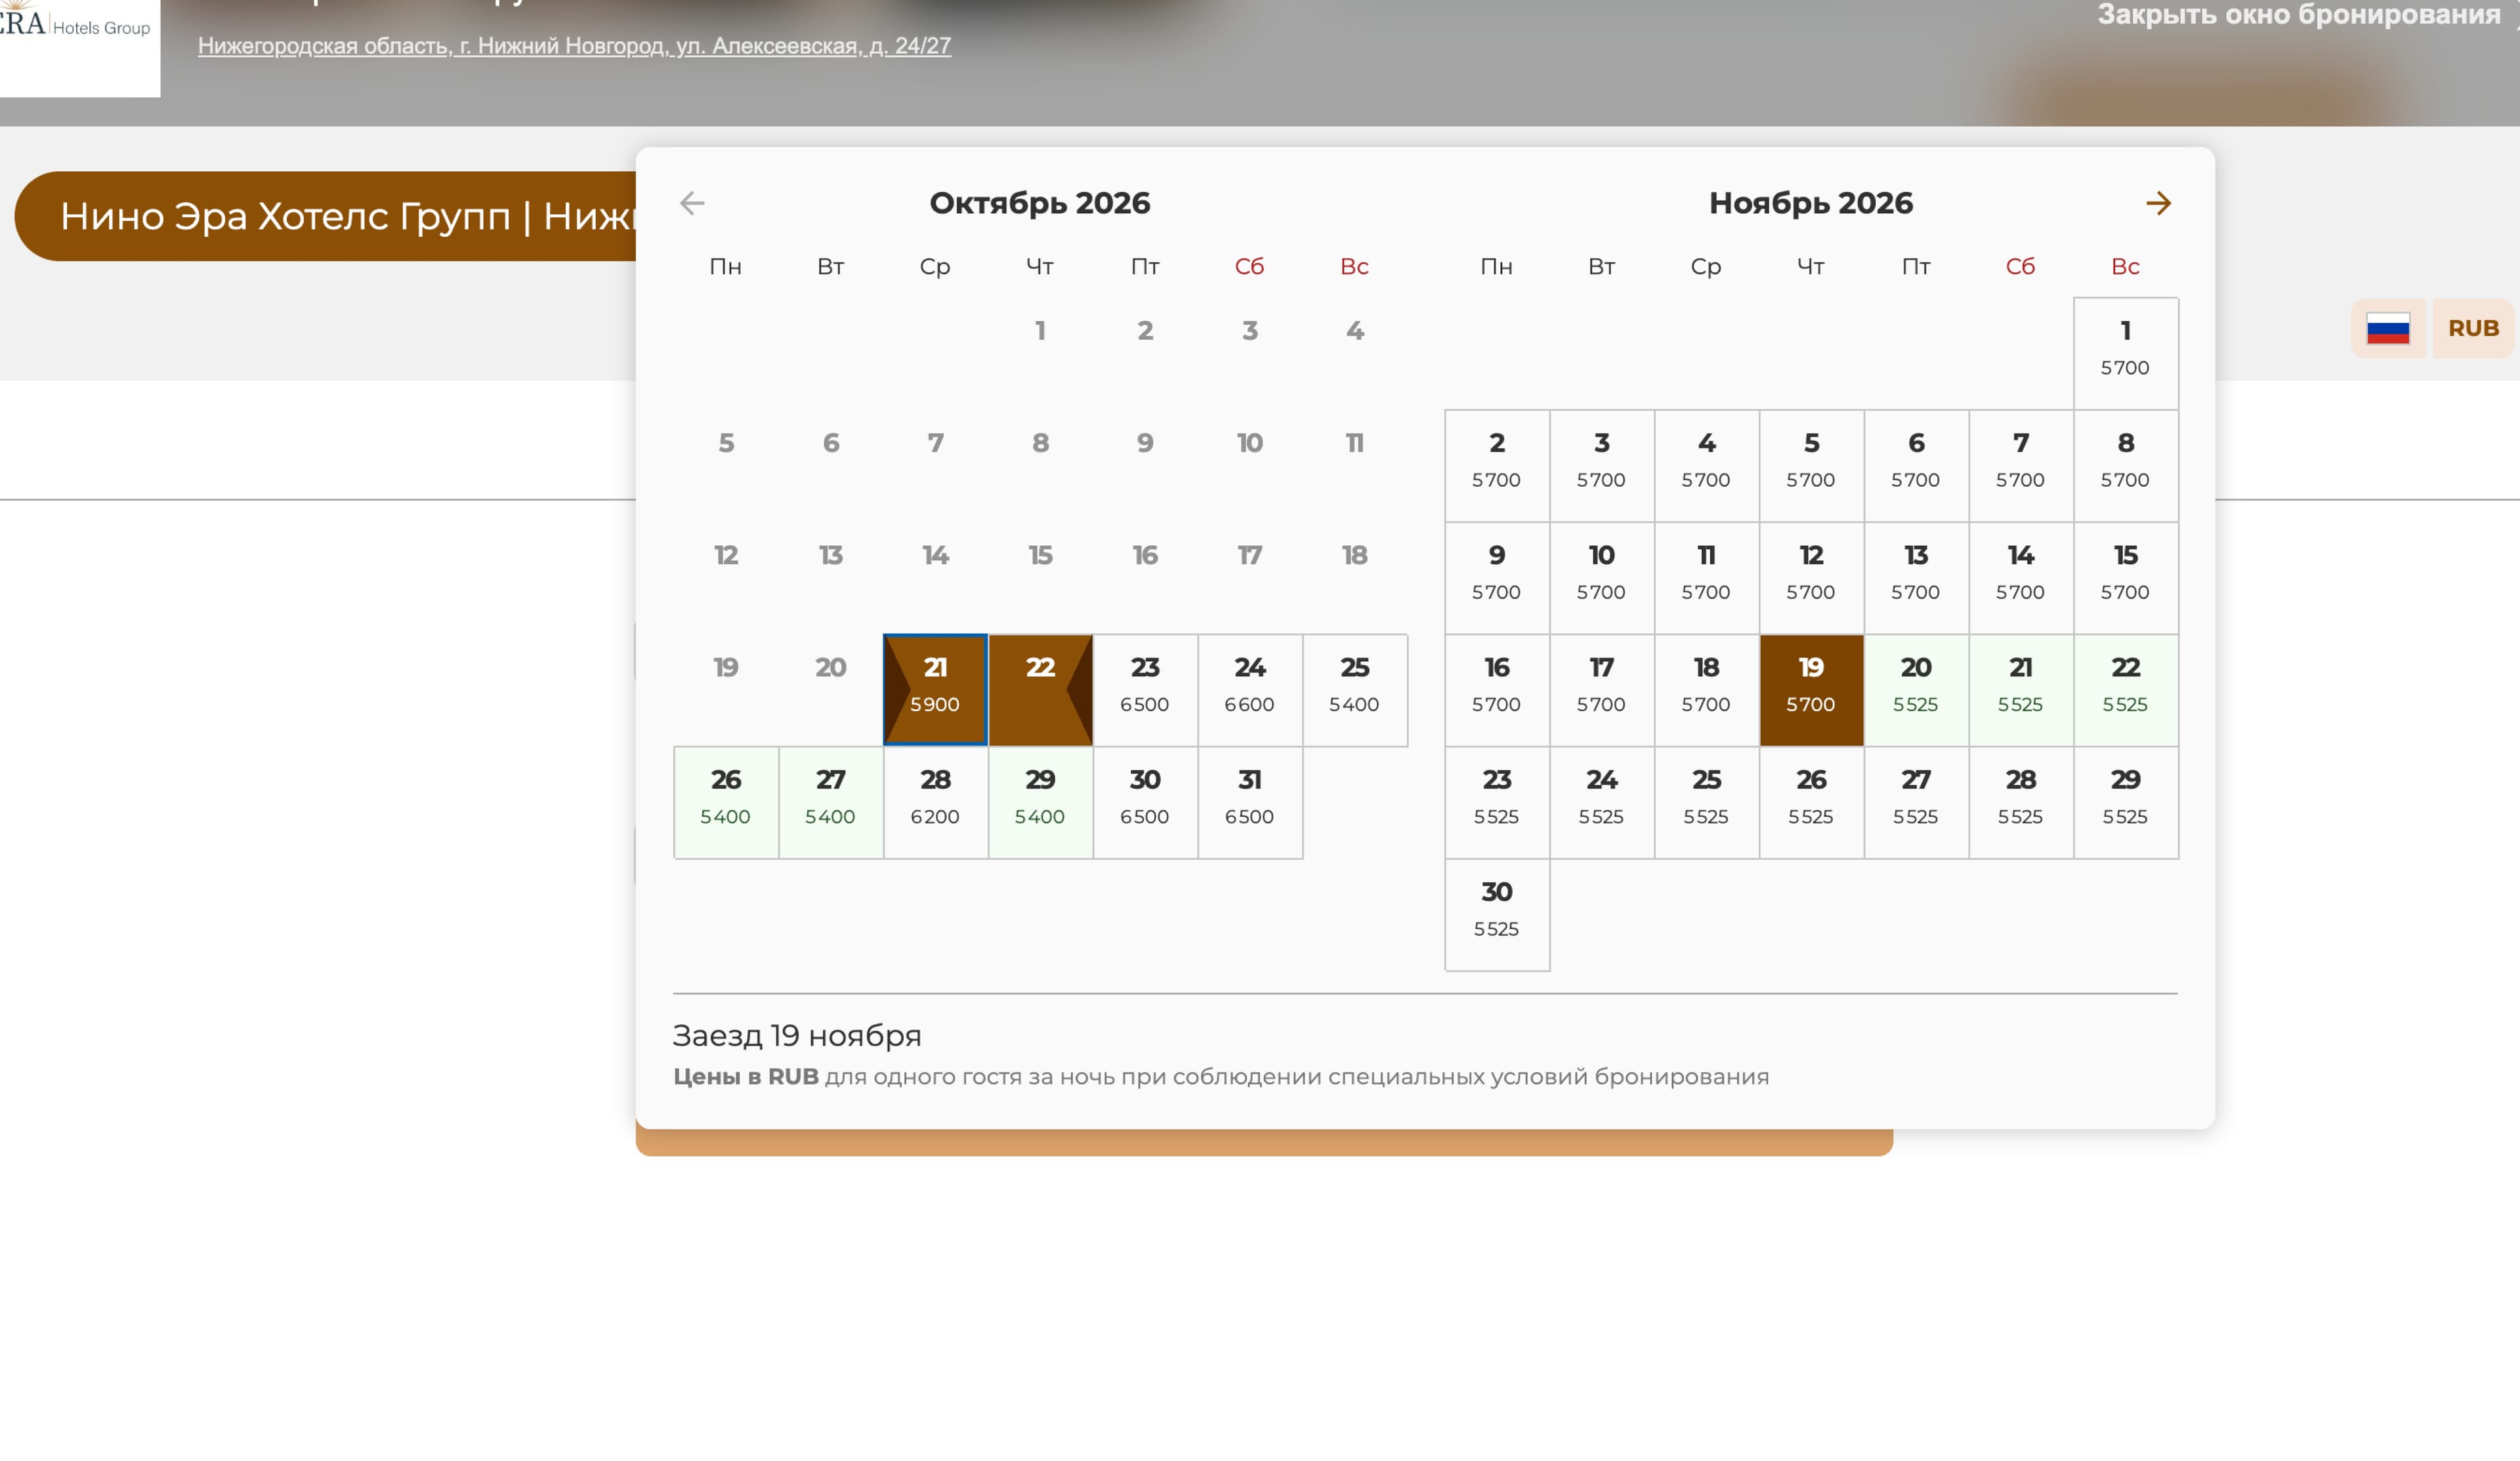Image resolution: width=2520 pixels, height=1461 pixels.
Task: Pick November 23 in the calendar
Action: (1497, 802)
